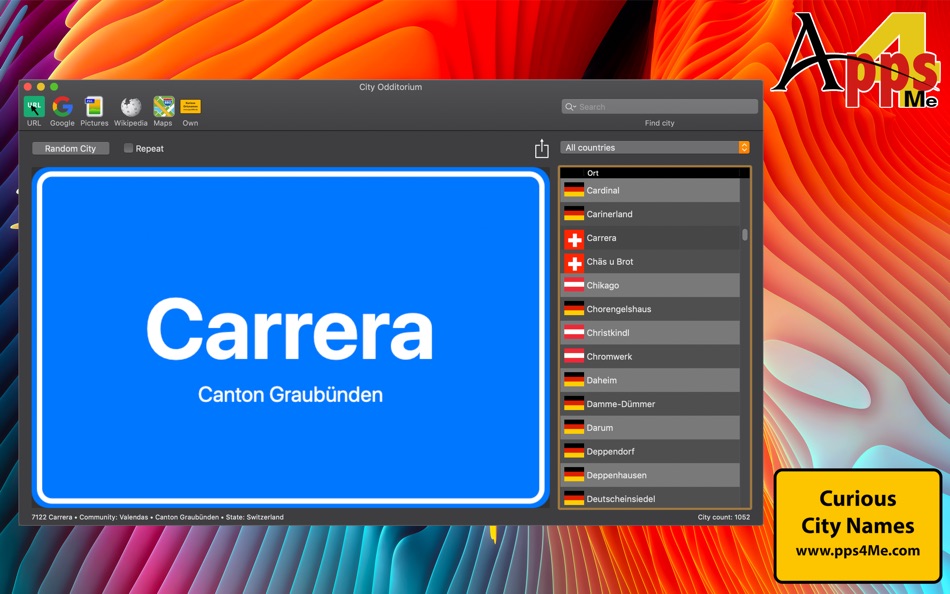Viewport: 950px width, 594px height.
Task: Click the German flag beside Daheim
Action: coord(575,380)
